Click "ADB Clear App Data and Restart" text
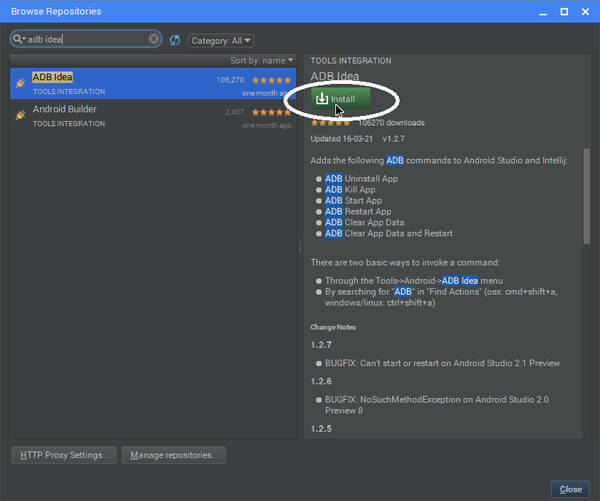This screenshot has width=600, height=501. 388,233
